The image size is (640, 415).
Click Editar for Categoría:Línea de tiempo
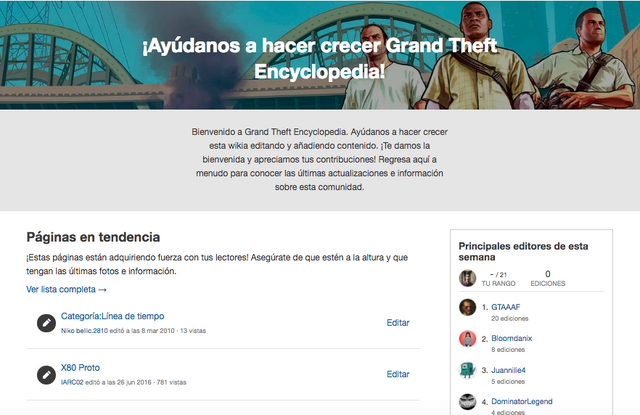point(398,323)
